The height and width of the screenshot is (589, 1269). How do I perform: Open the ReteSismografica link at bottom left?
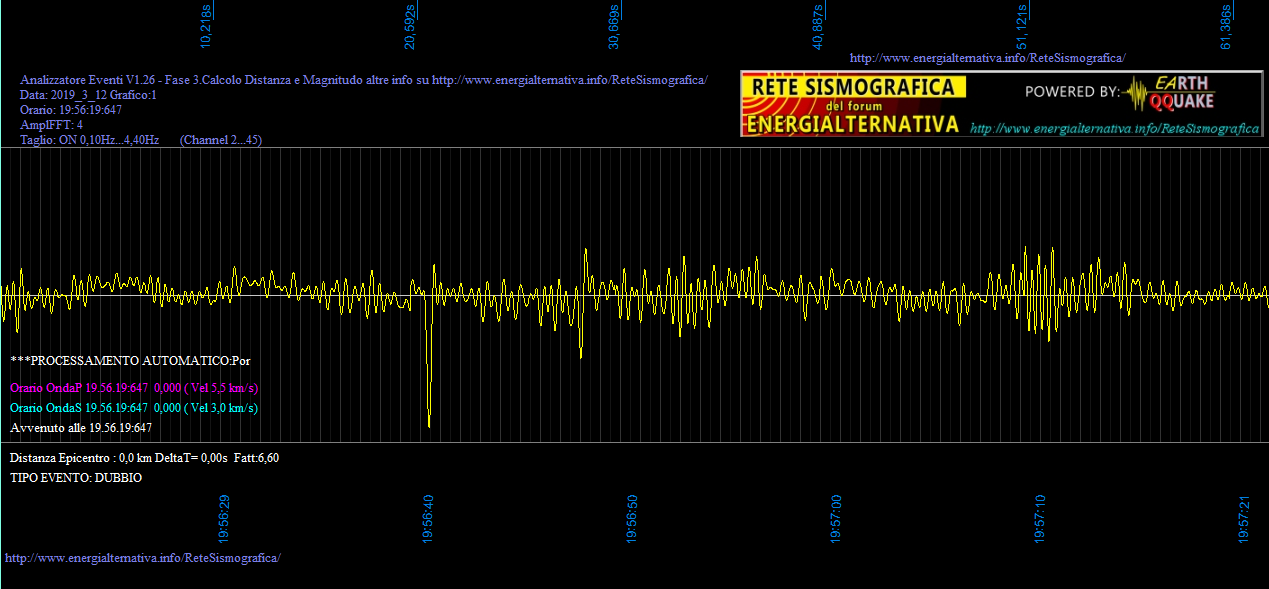tap(143, 557)
